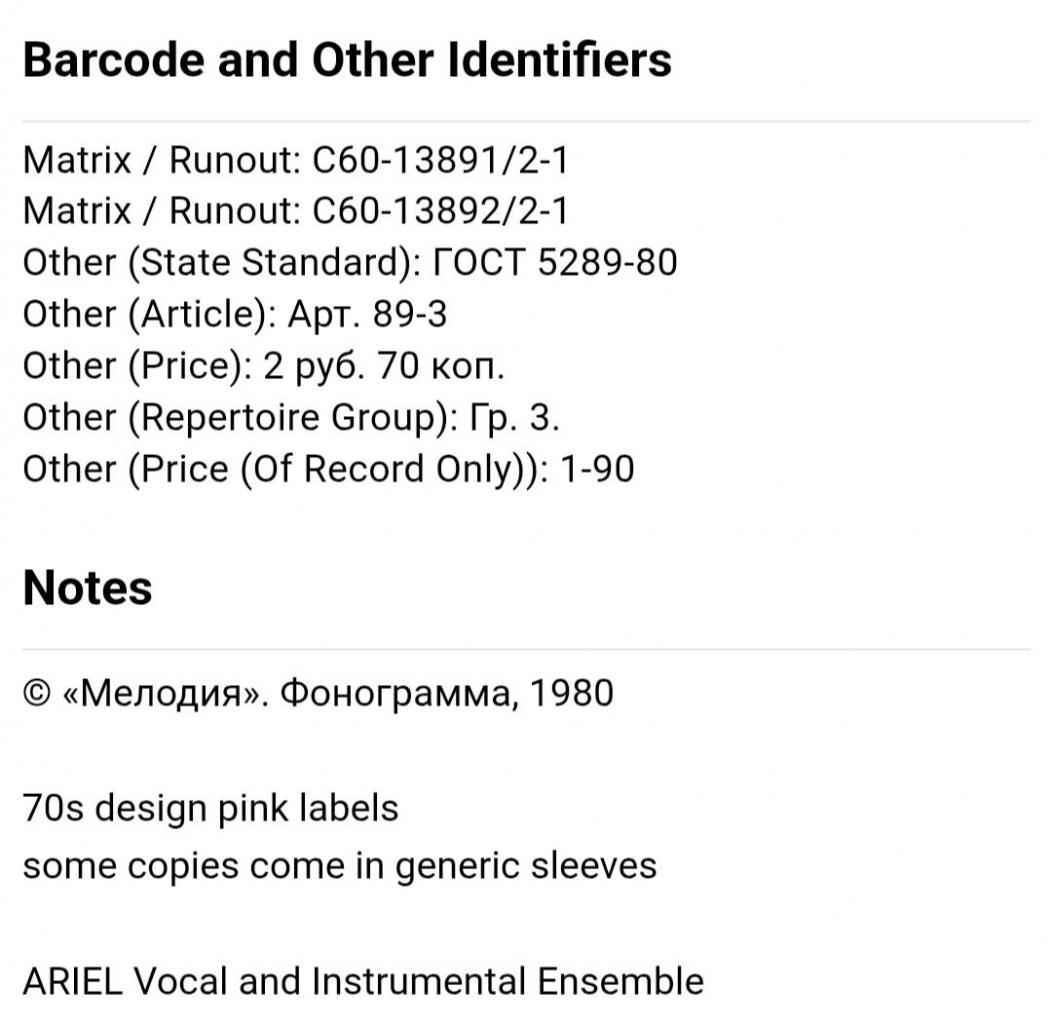Click the Price (Of Record Only) 1-90 entry
The image size is (1052, 1024).
click(x=328, y=468)
